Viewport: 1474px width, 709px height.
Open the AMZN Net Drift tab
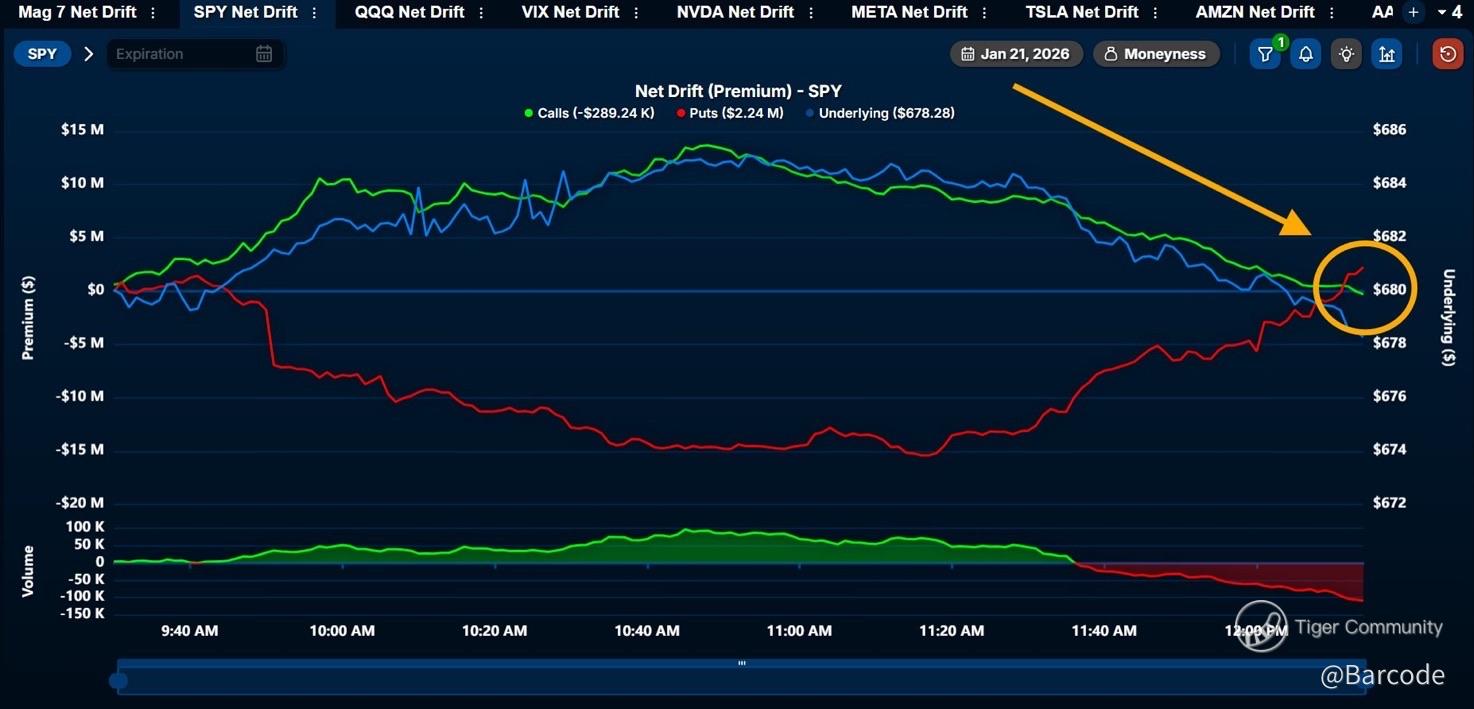(x=1255, y=12)
